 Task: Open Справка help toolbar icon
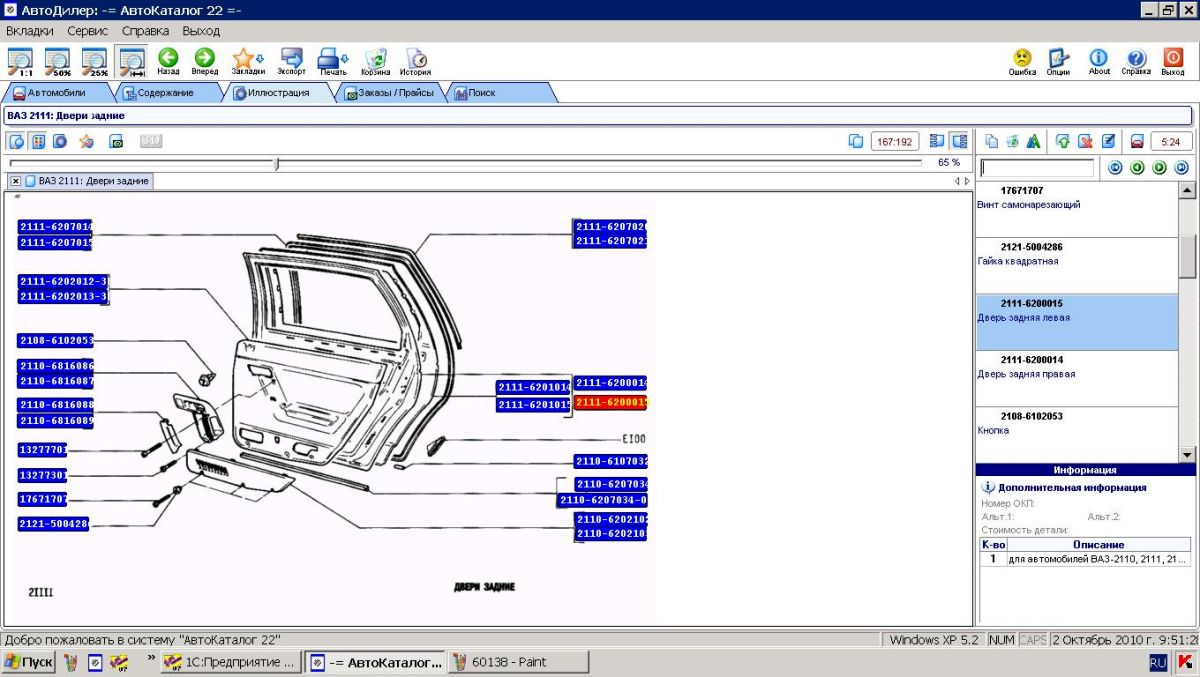(1136, 62)
